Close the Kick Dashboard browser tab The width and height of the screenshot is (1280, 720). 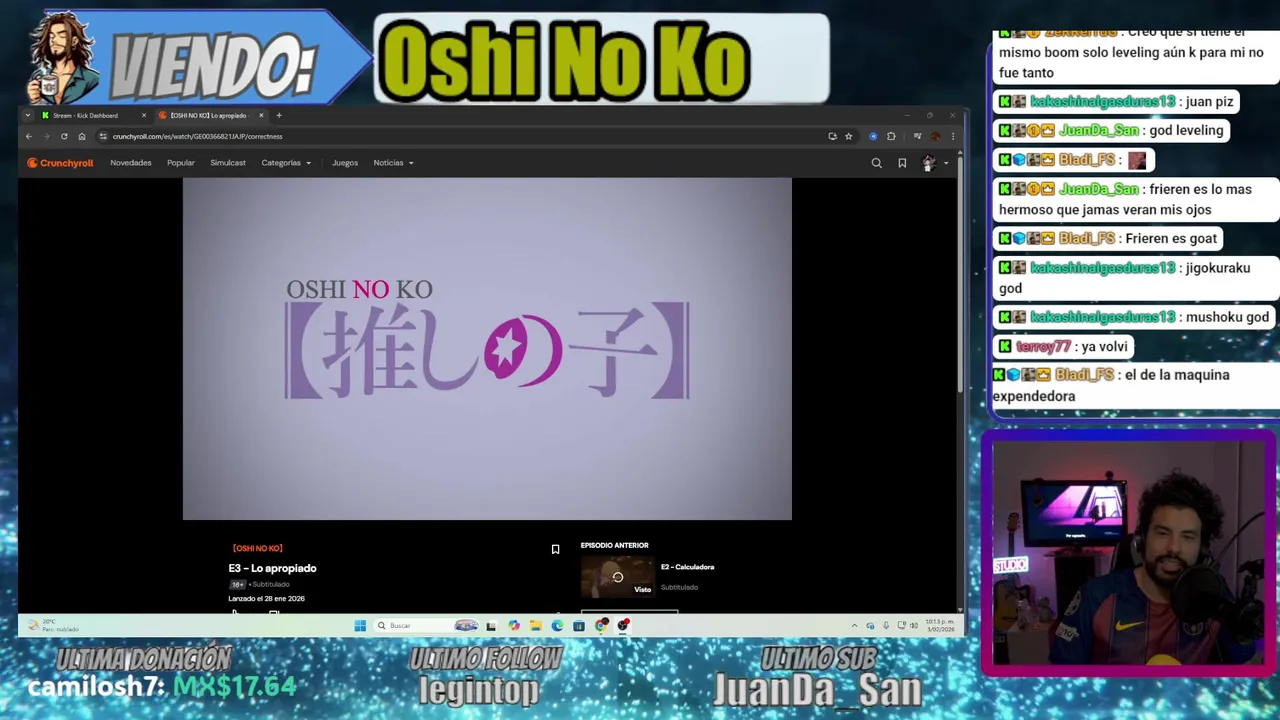(143, 115)
